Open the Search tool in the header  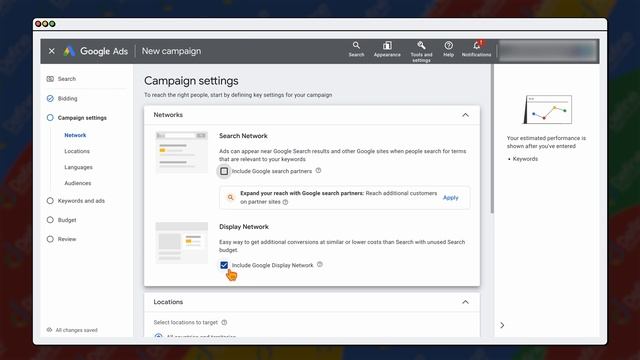click(x=356, y=49)
